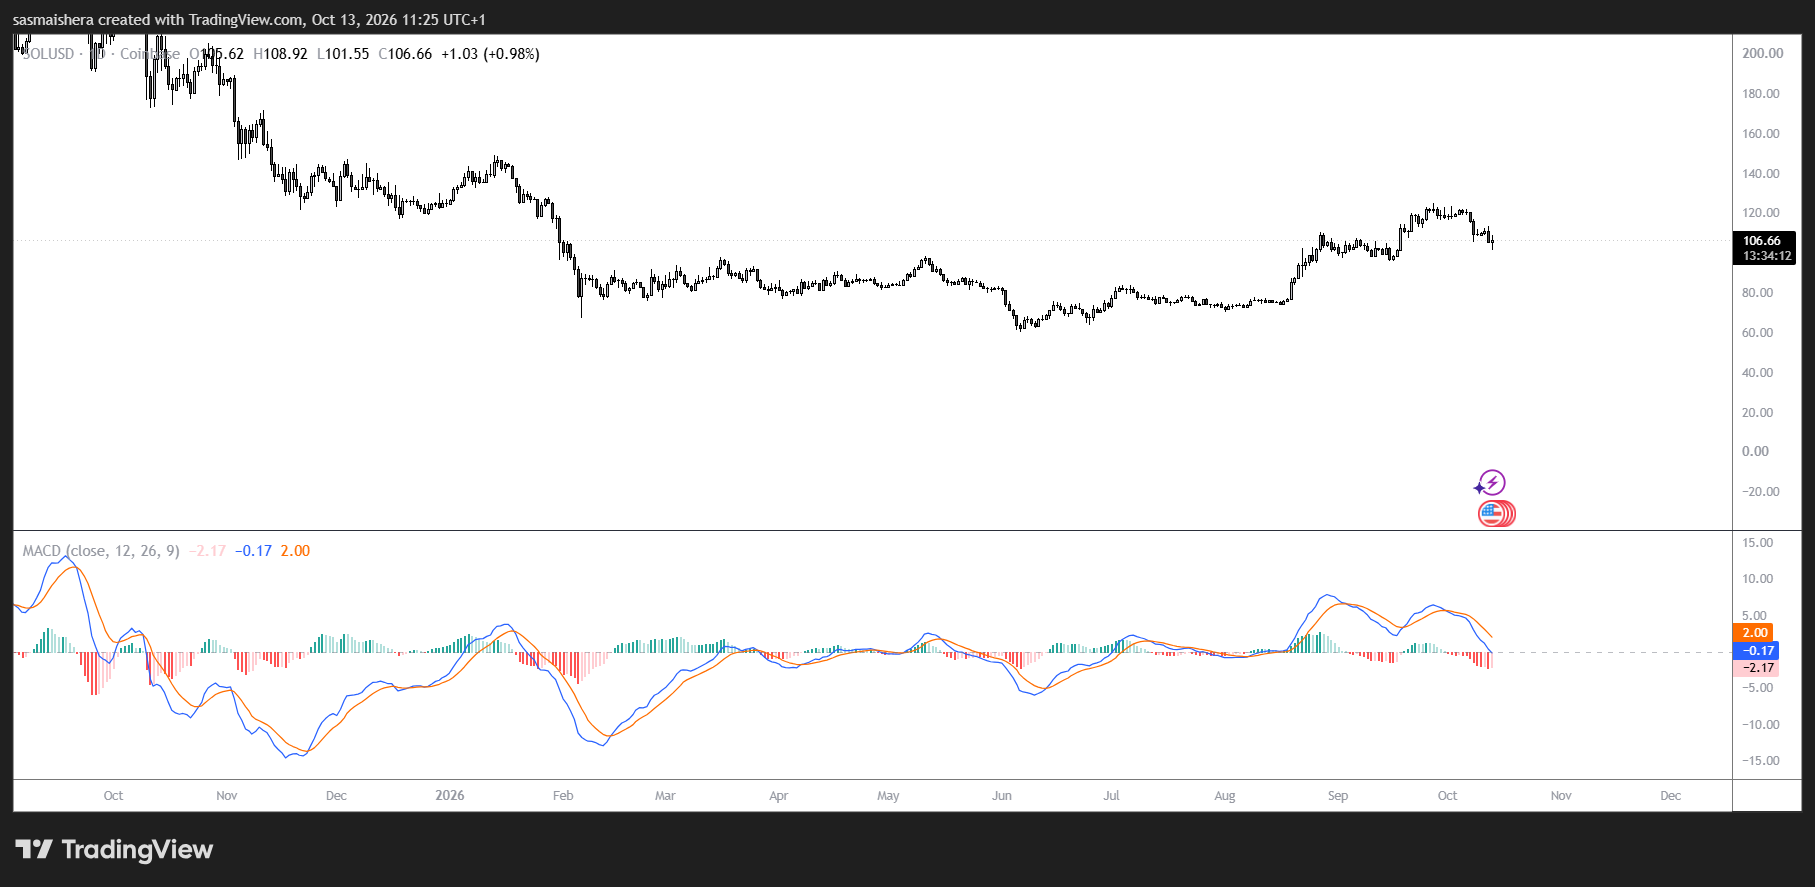The height and width of the screenshot is (887, 1815).
Task: Click the −10.00 MACD axis label
Action: pos(1761,725)
